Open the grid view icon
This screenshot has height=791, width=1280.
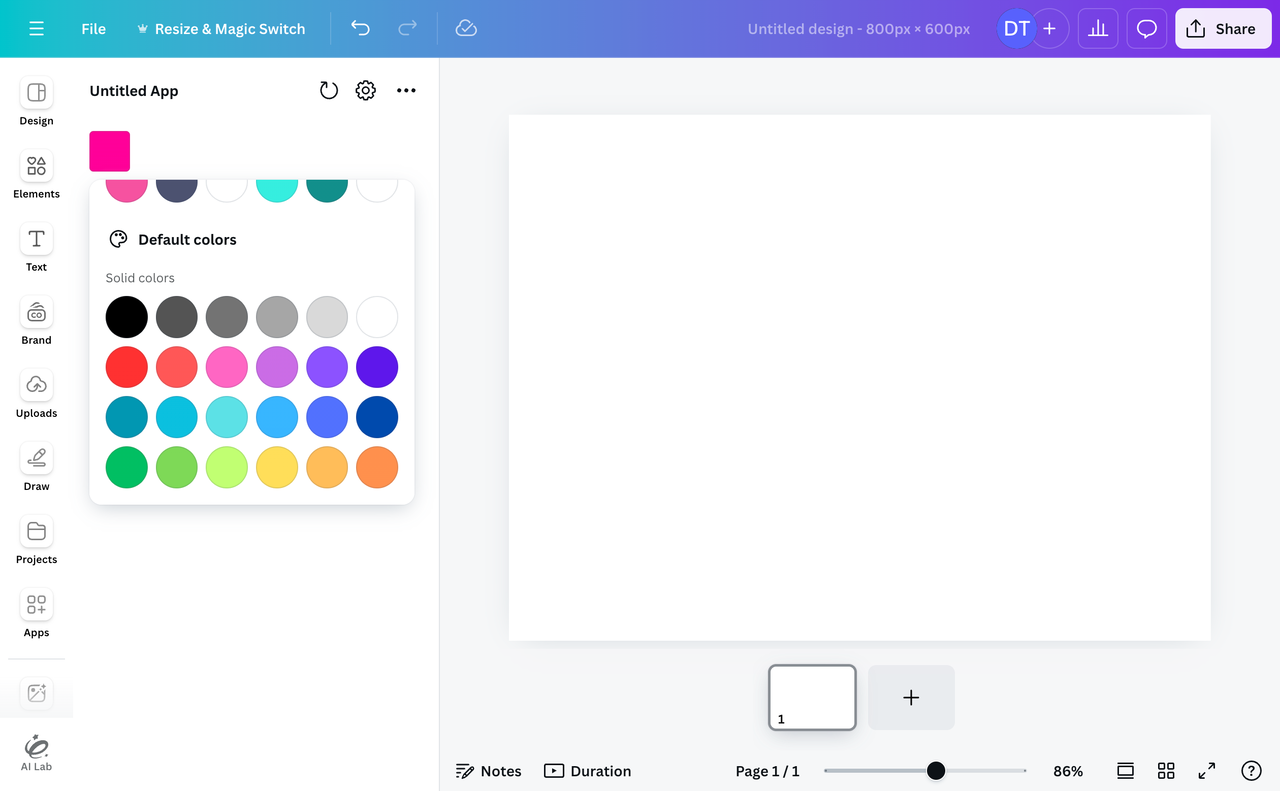tap(1166, 771)
